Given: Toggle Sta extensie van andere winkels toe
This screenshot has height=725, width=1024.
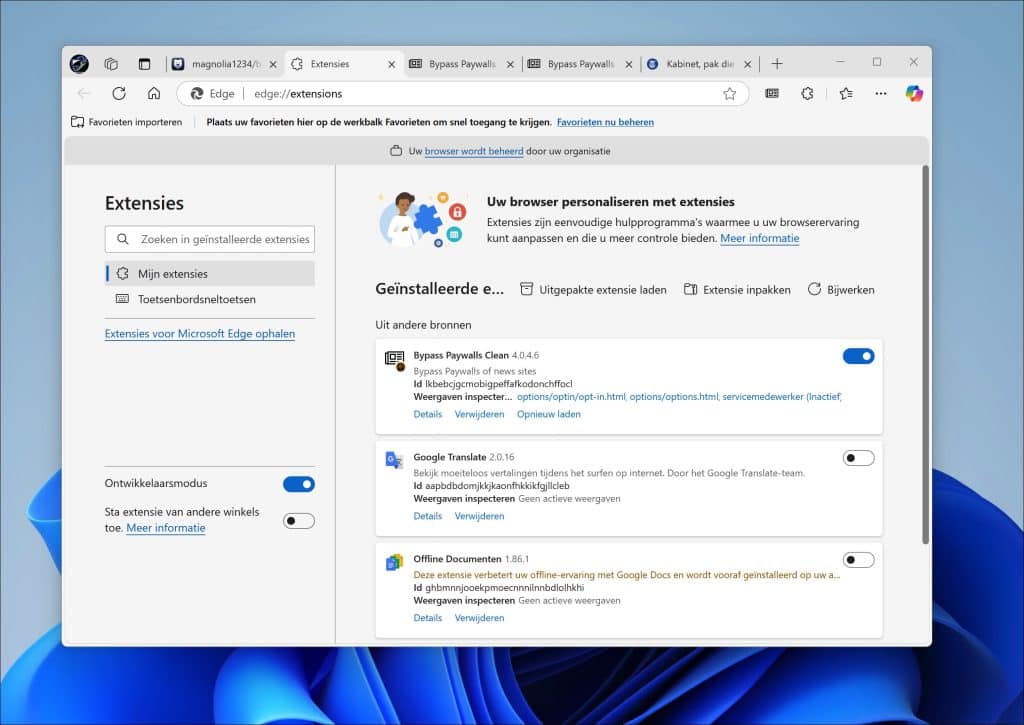Looking at the screenshot, I should point(298,521).
